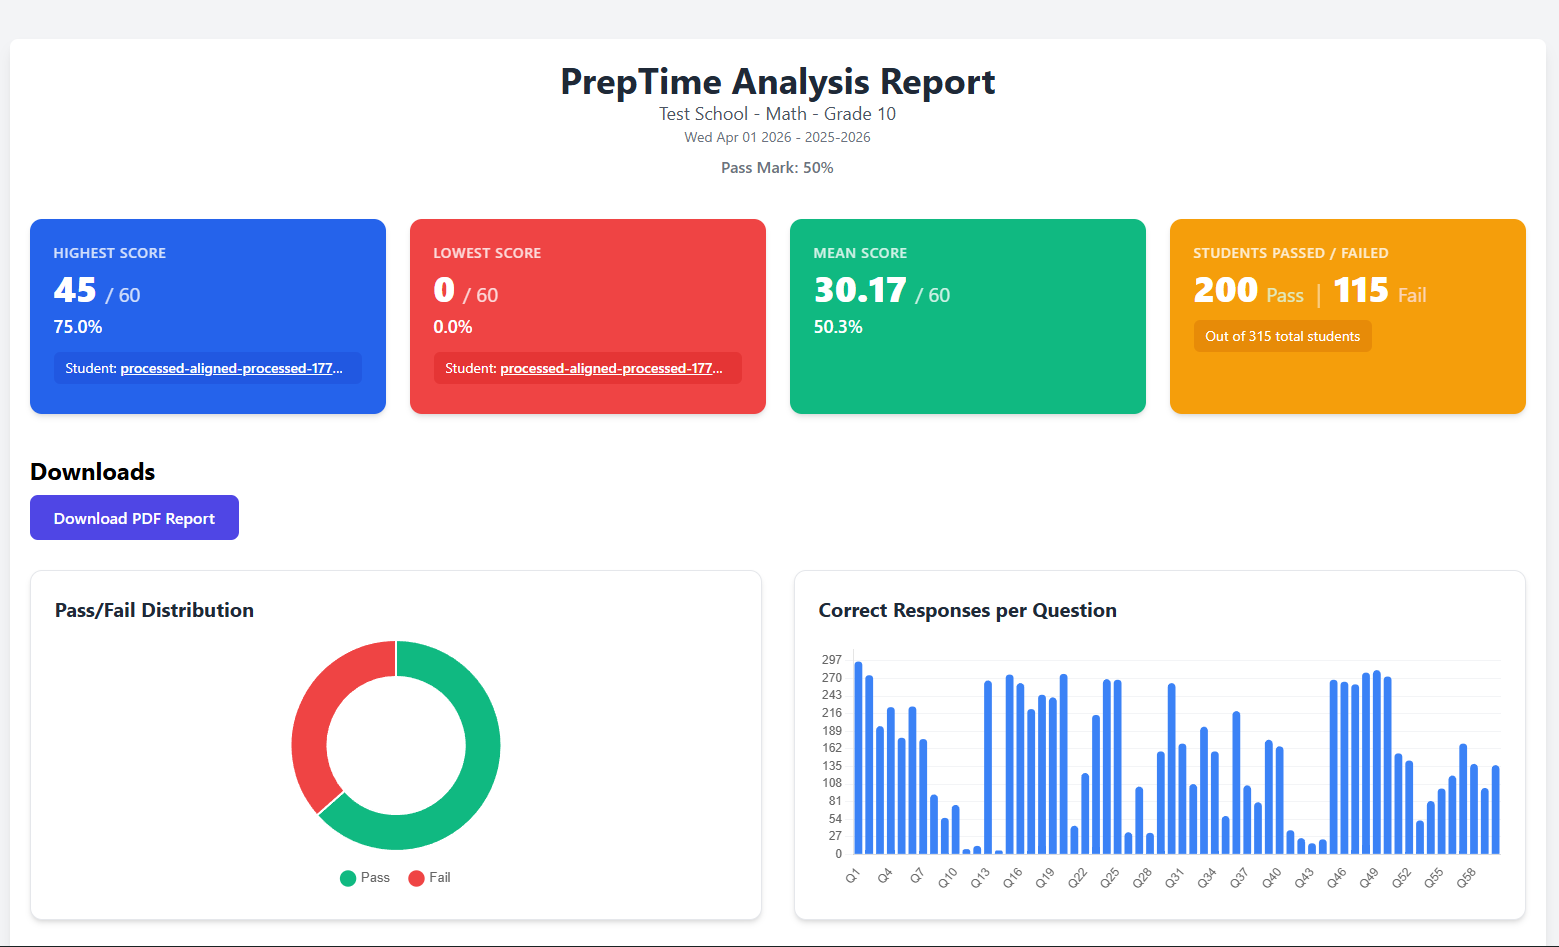Click the first bar for Q1
Image resolution: width=1559 pixels, height=947 pixels.
point(858,758)
